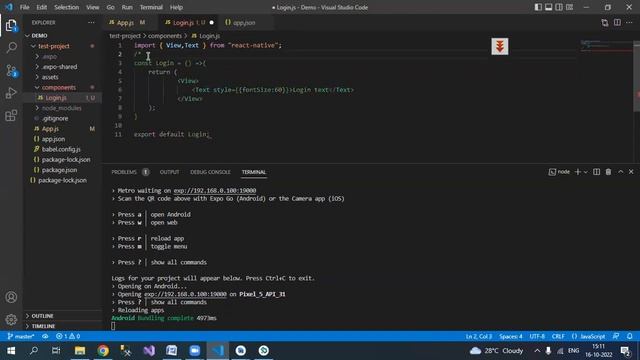Open the terminal launch profile dropdown arrow
Screen dimensions: 640x360
click(x=585, y=172)
